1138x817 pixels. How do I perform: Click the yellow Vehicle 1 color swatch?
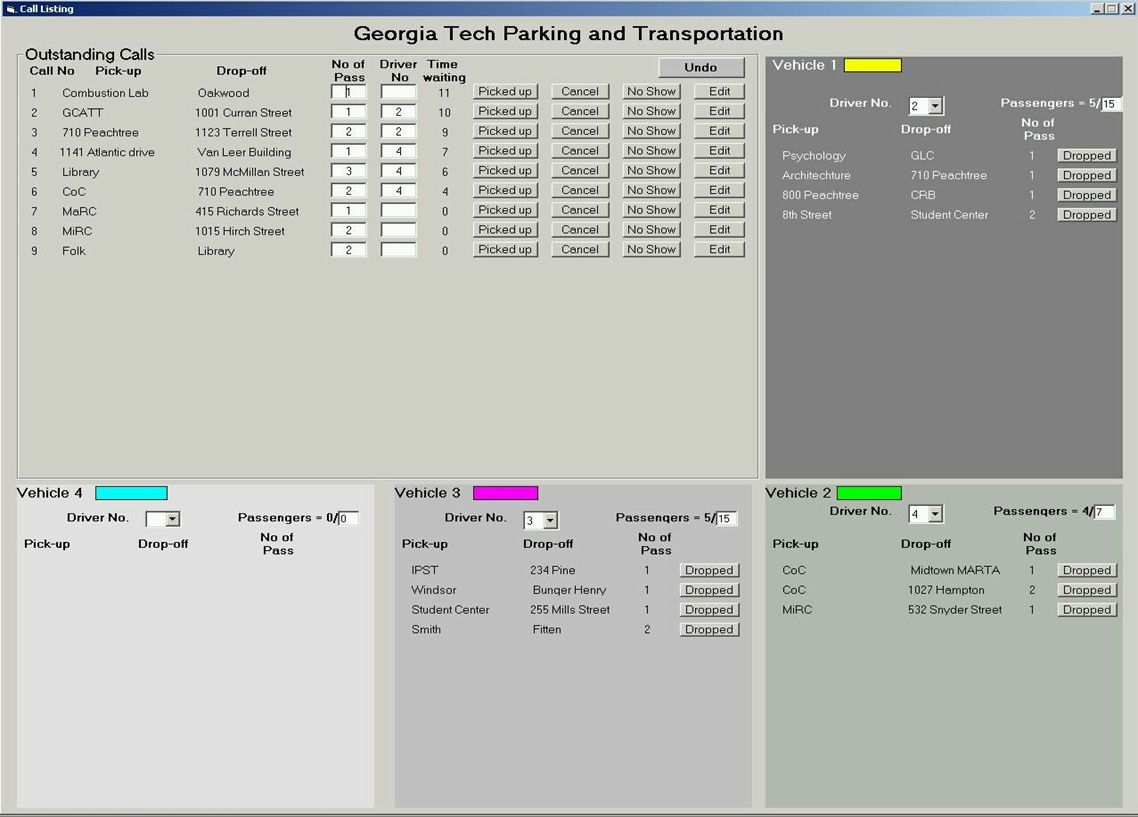(872, 65)
